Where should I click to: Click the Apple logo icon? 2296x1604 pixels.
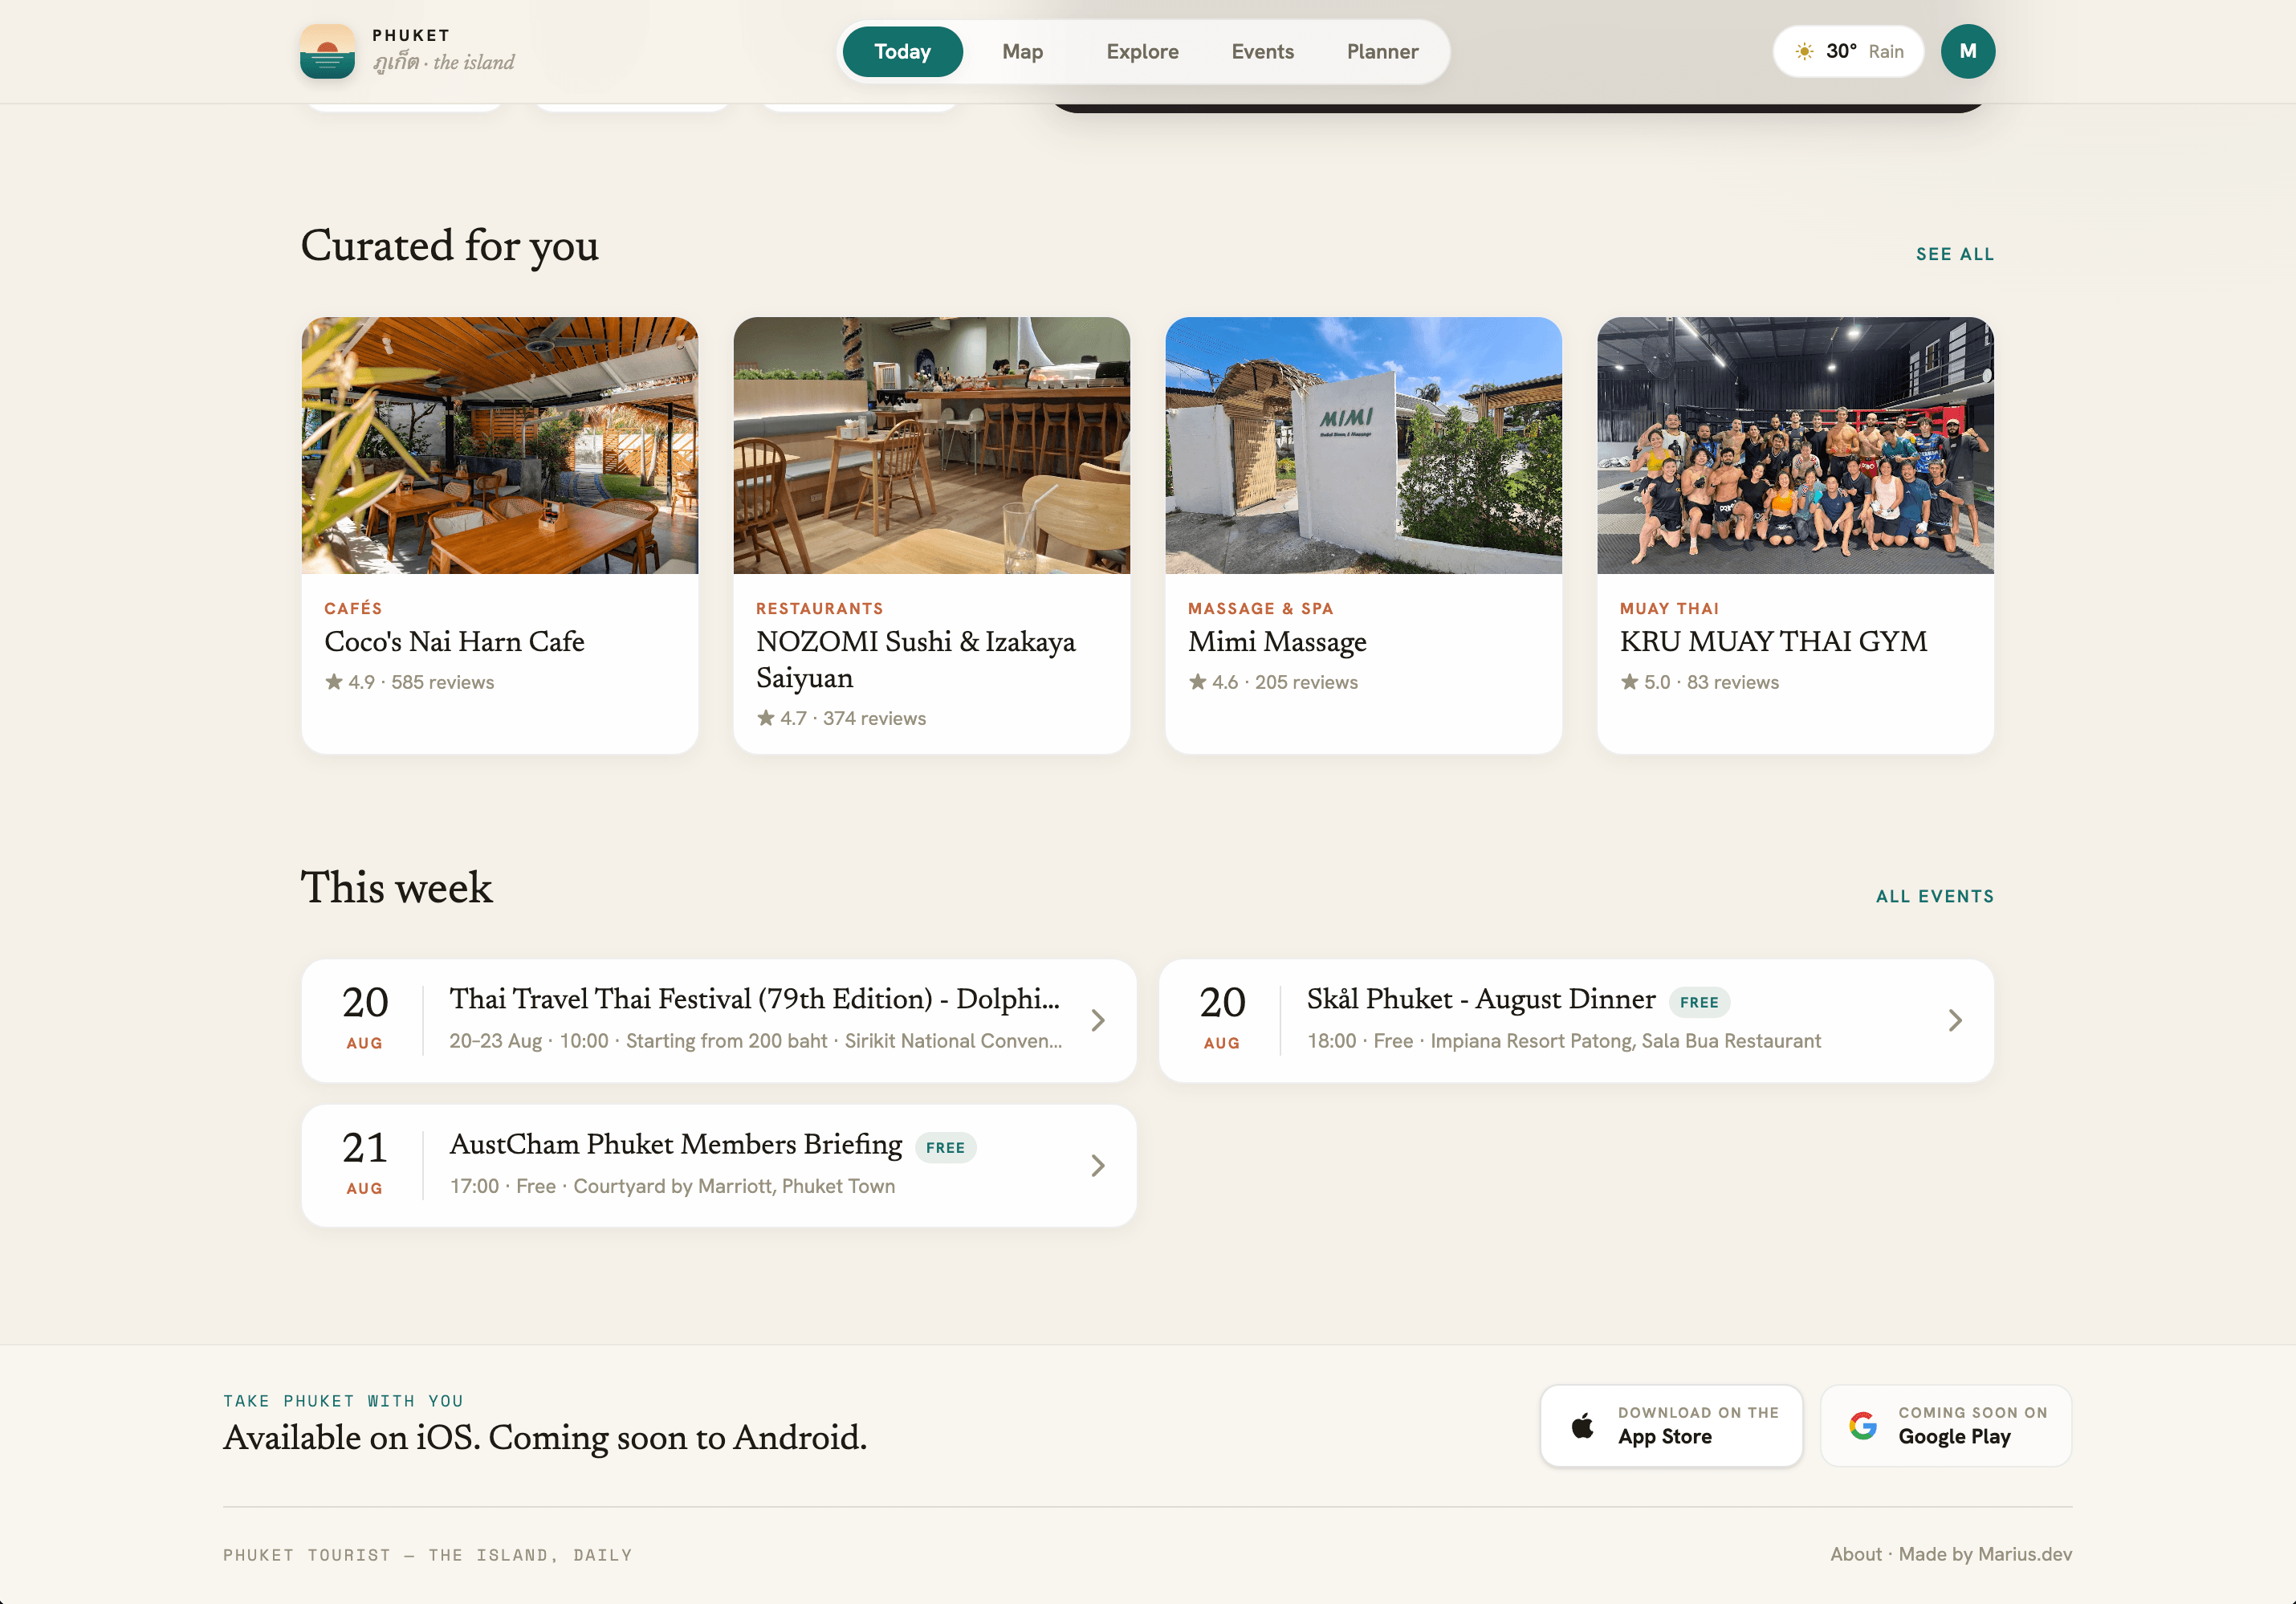pyautogui.click(x=1582, y=1425)
